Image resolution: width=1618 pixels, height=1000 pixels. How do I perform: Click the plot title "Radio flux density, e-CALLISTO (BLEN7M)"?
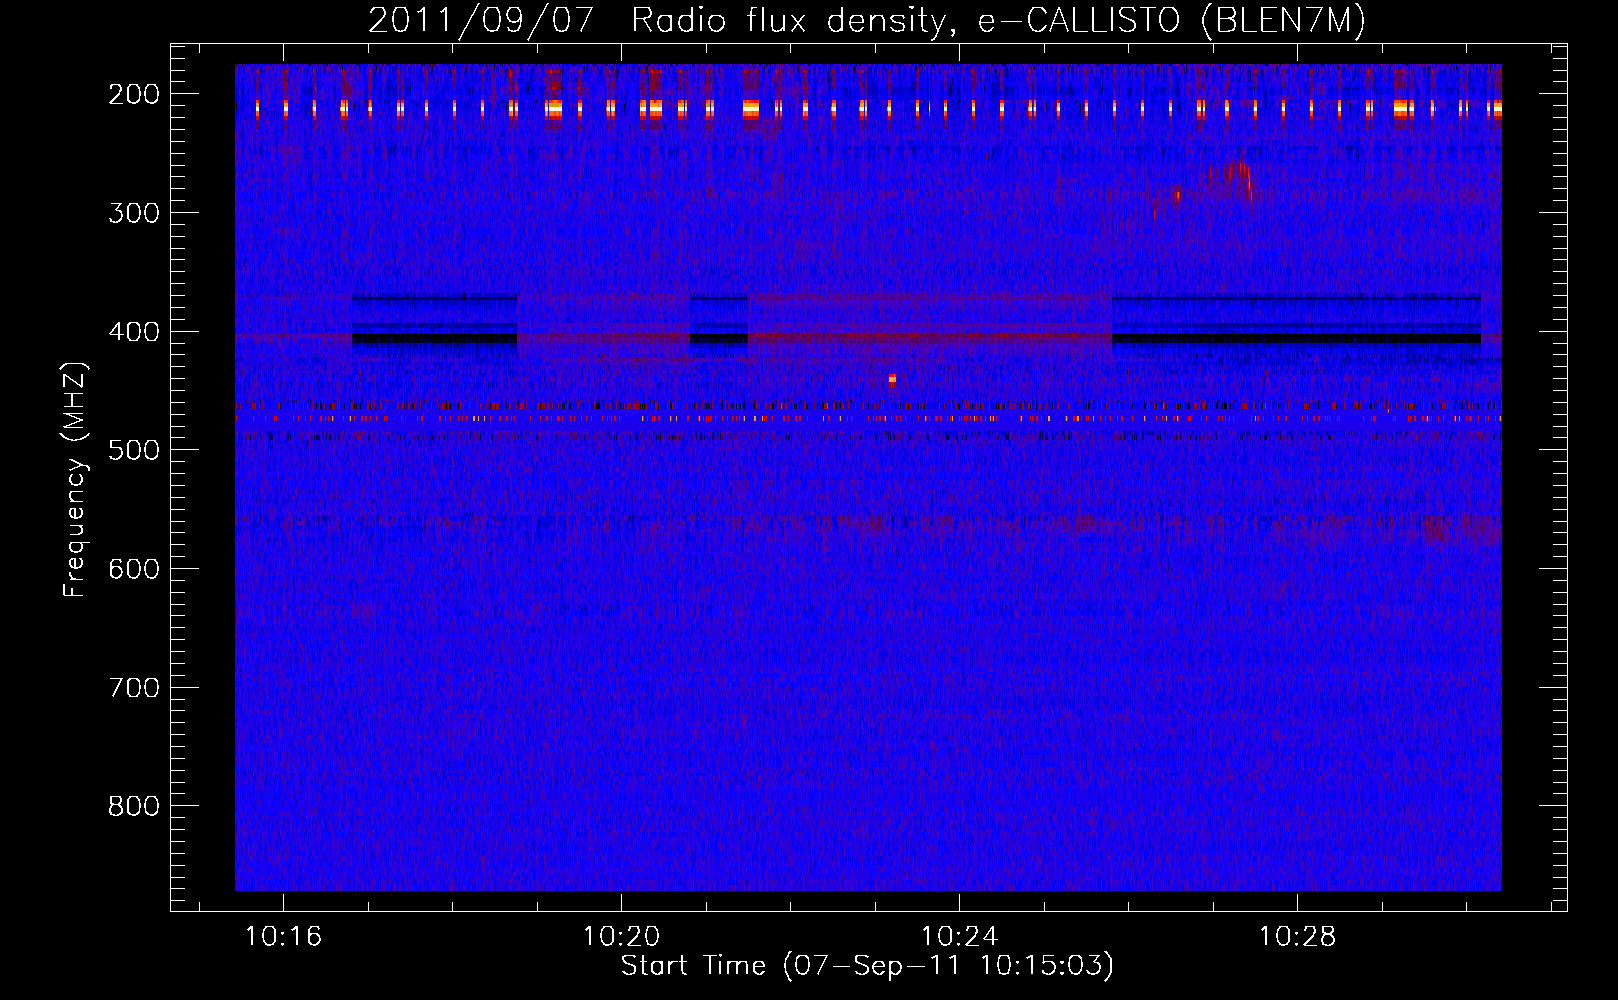pos(998,21)
